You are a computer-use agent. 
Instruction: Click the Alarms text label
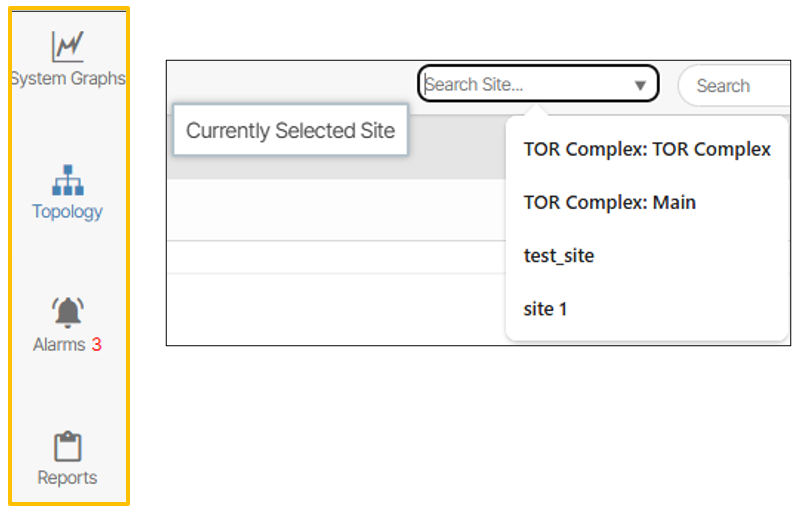click(59, 344)
